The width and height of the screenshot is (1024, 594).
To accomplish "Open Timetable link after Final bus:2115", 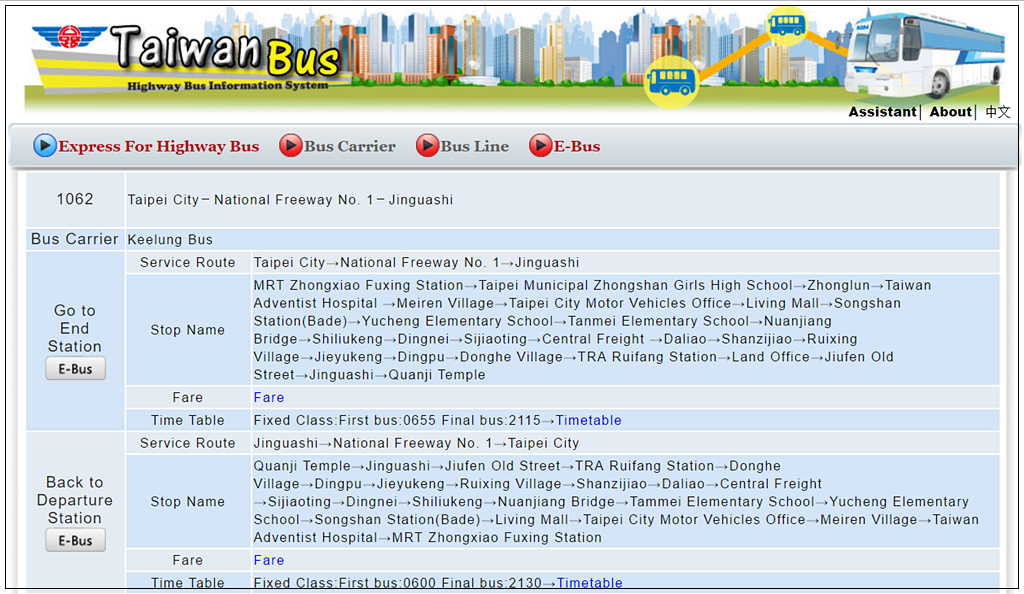I will 588,420.
